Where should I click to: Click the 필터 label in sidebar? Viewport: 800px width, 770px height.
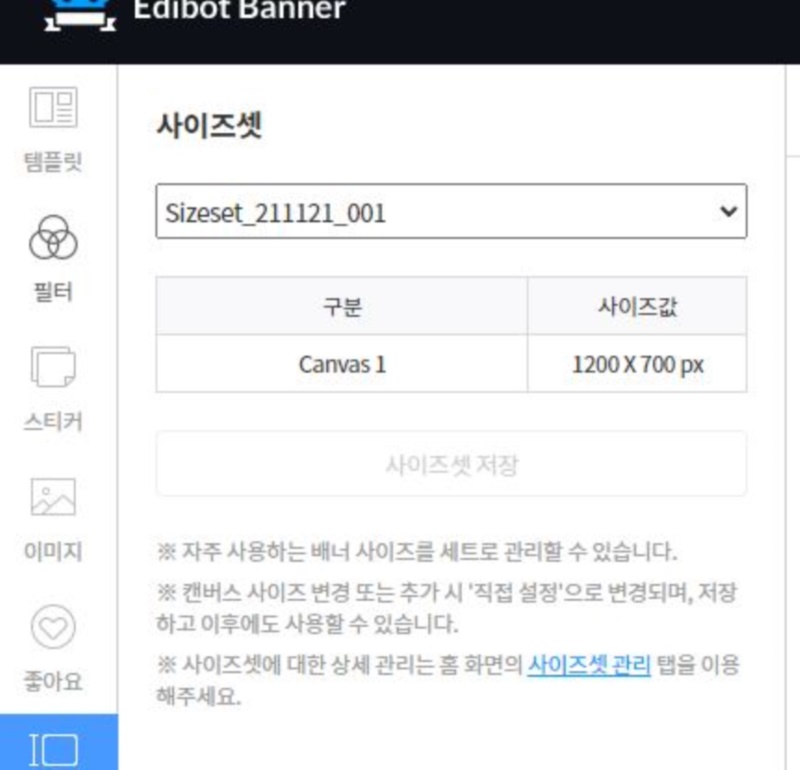pyautogui.click(x=53, y=292)
